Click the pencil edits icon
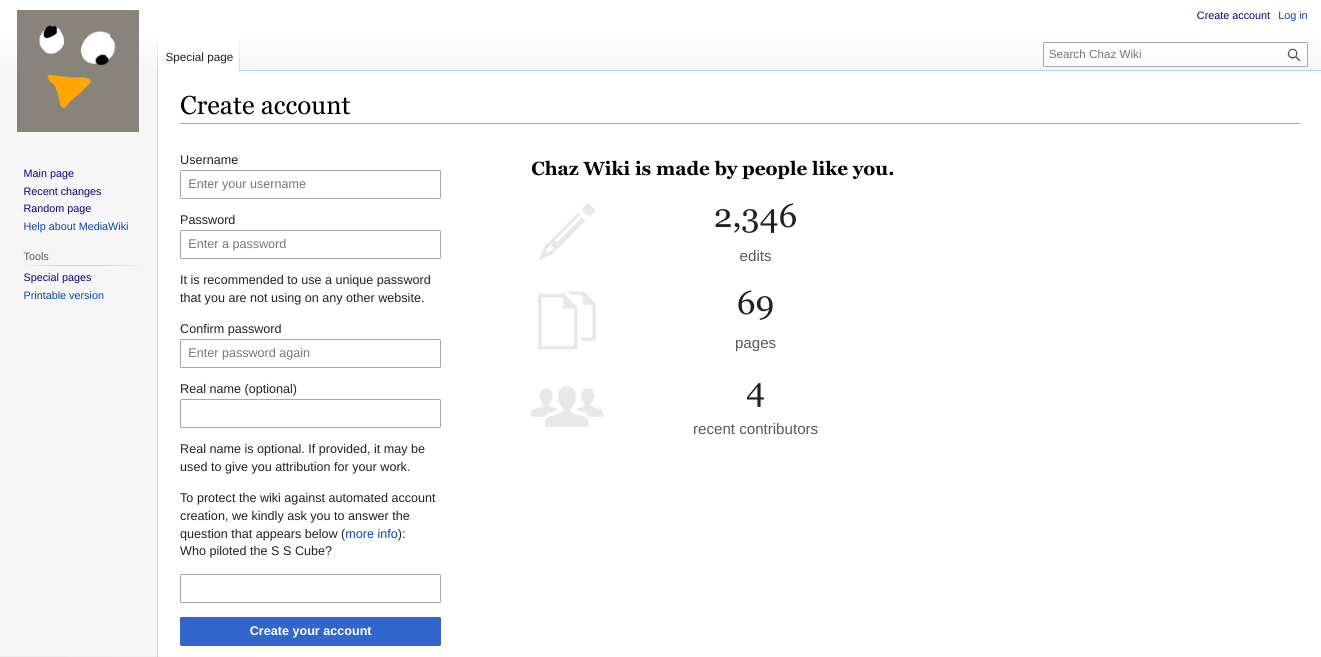The width and height of the screenshot is (1321, 657). [x=567, y=232]
